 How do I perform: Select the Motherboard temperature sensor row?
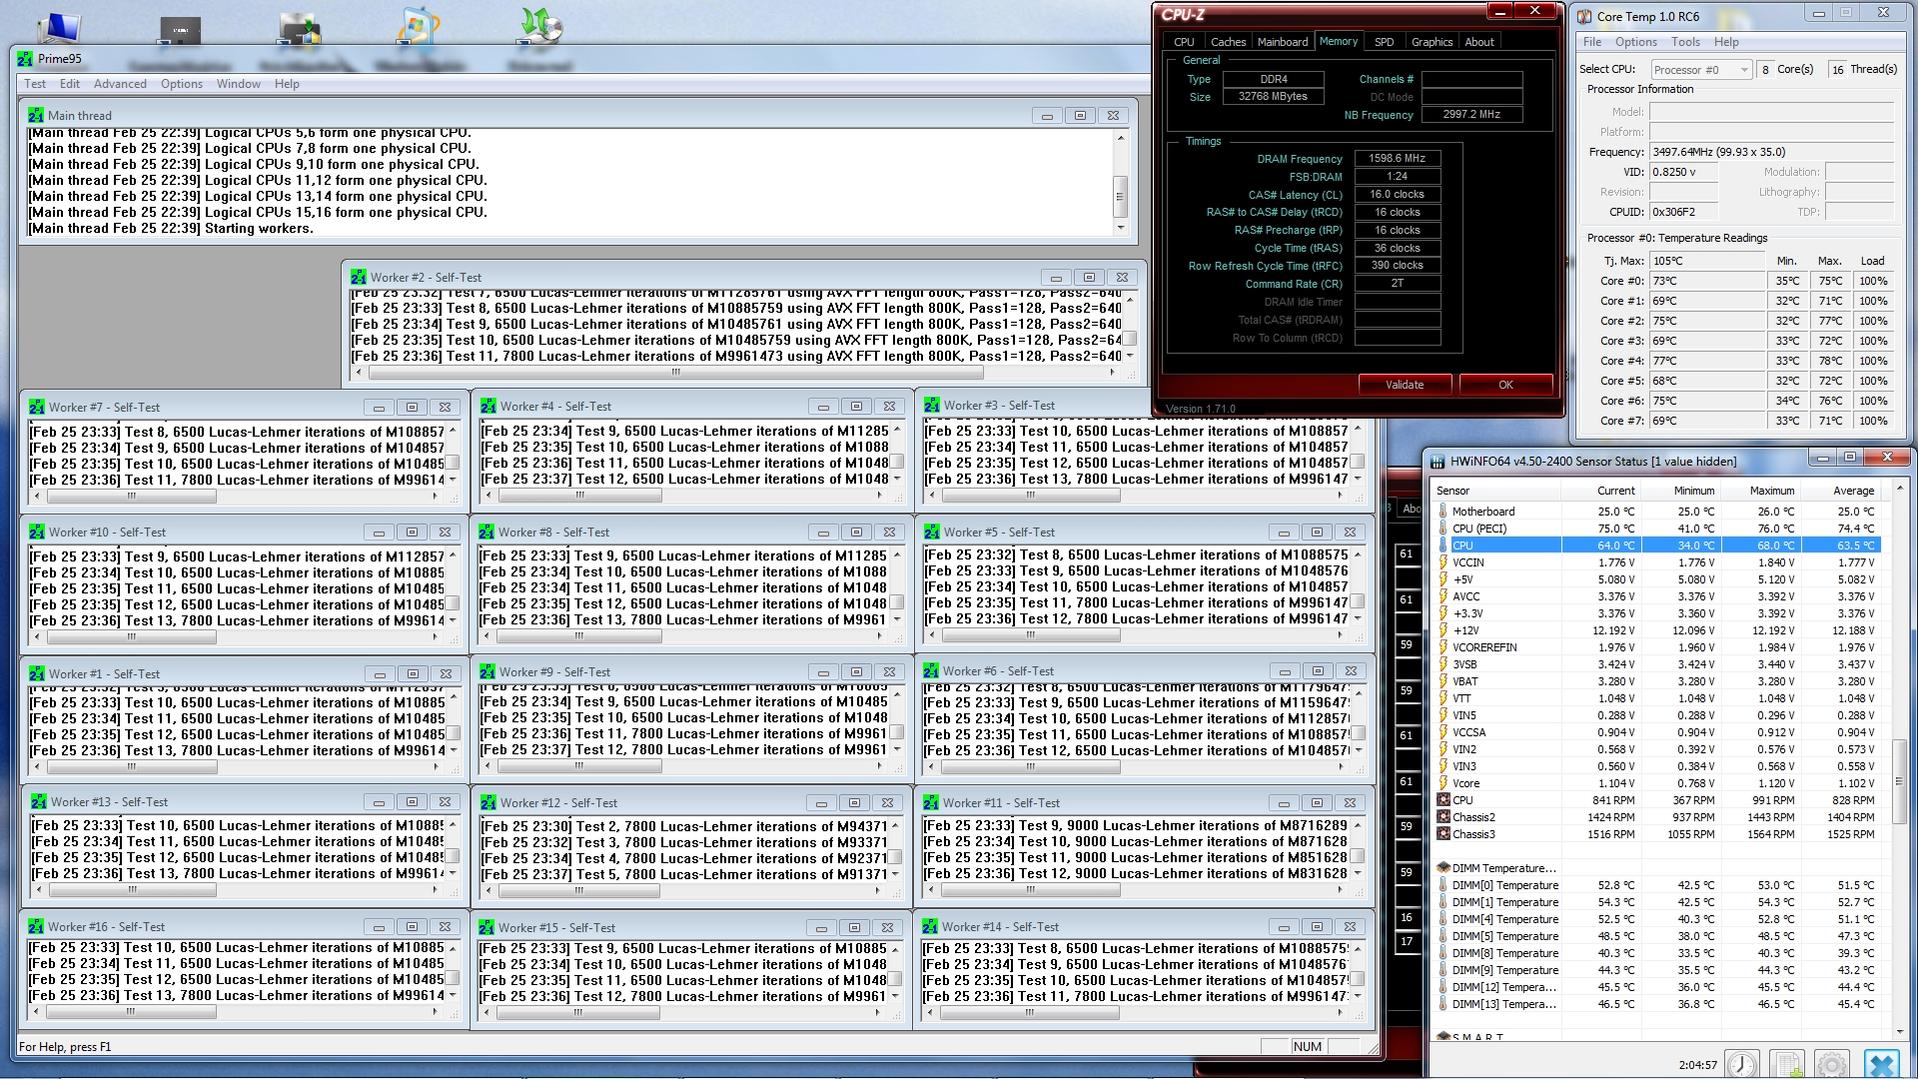pyautogui.click(x=1657, y=512)
